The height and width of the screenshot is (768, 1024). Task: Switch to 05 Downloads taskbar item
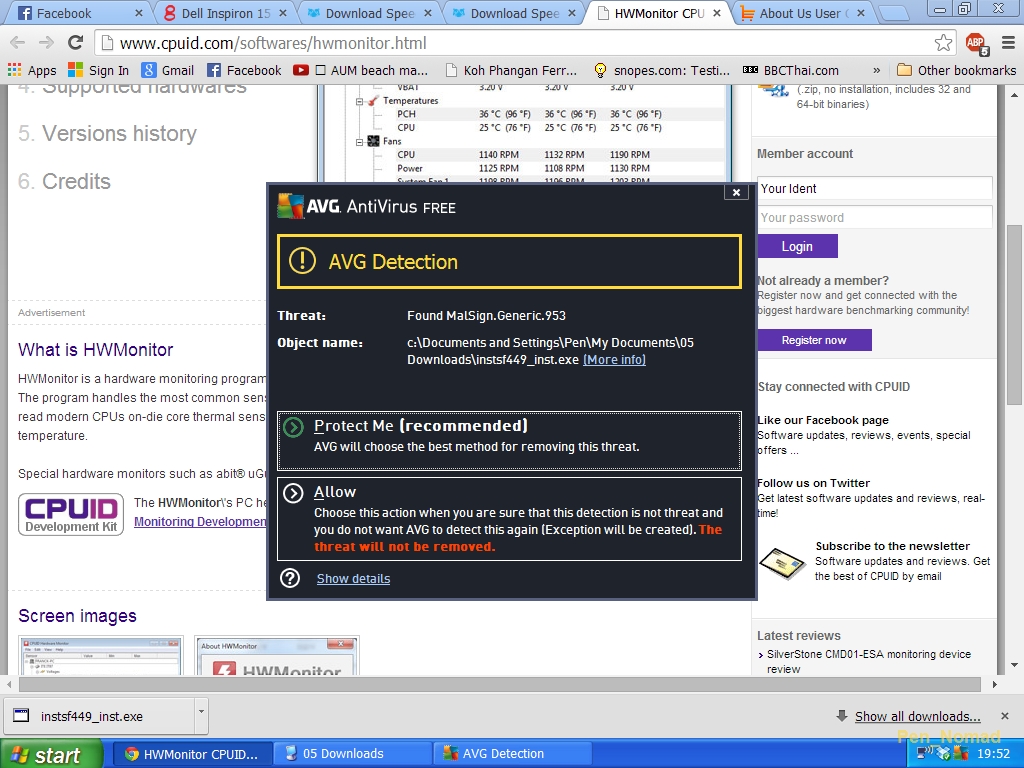point(352,754)
